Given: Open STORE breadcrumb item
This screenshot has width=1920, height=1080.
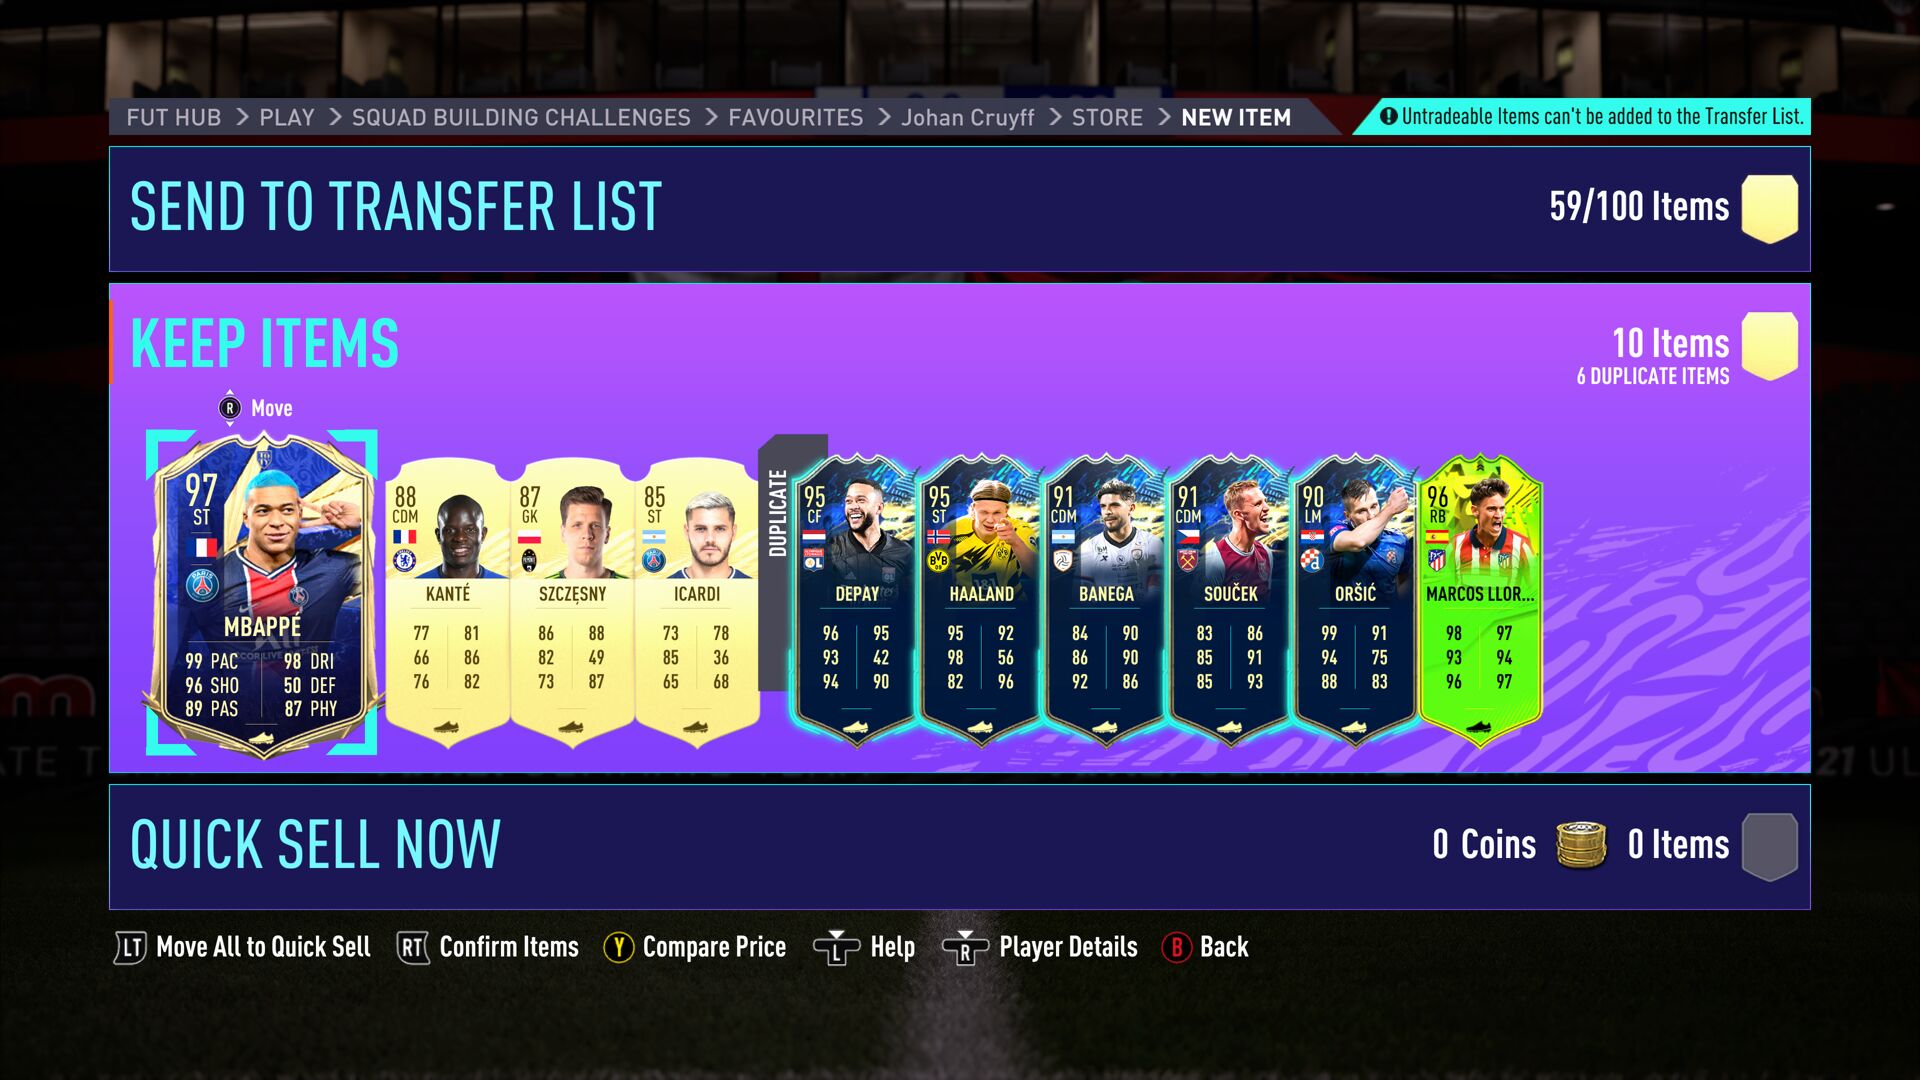Looking at the screenshot, I should (x=1107, y=117).
